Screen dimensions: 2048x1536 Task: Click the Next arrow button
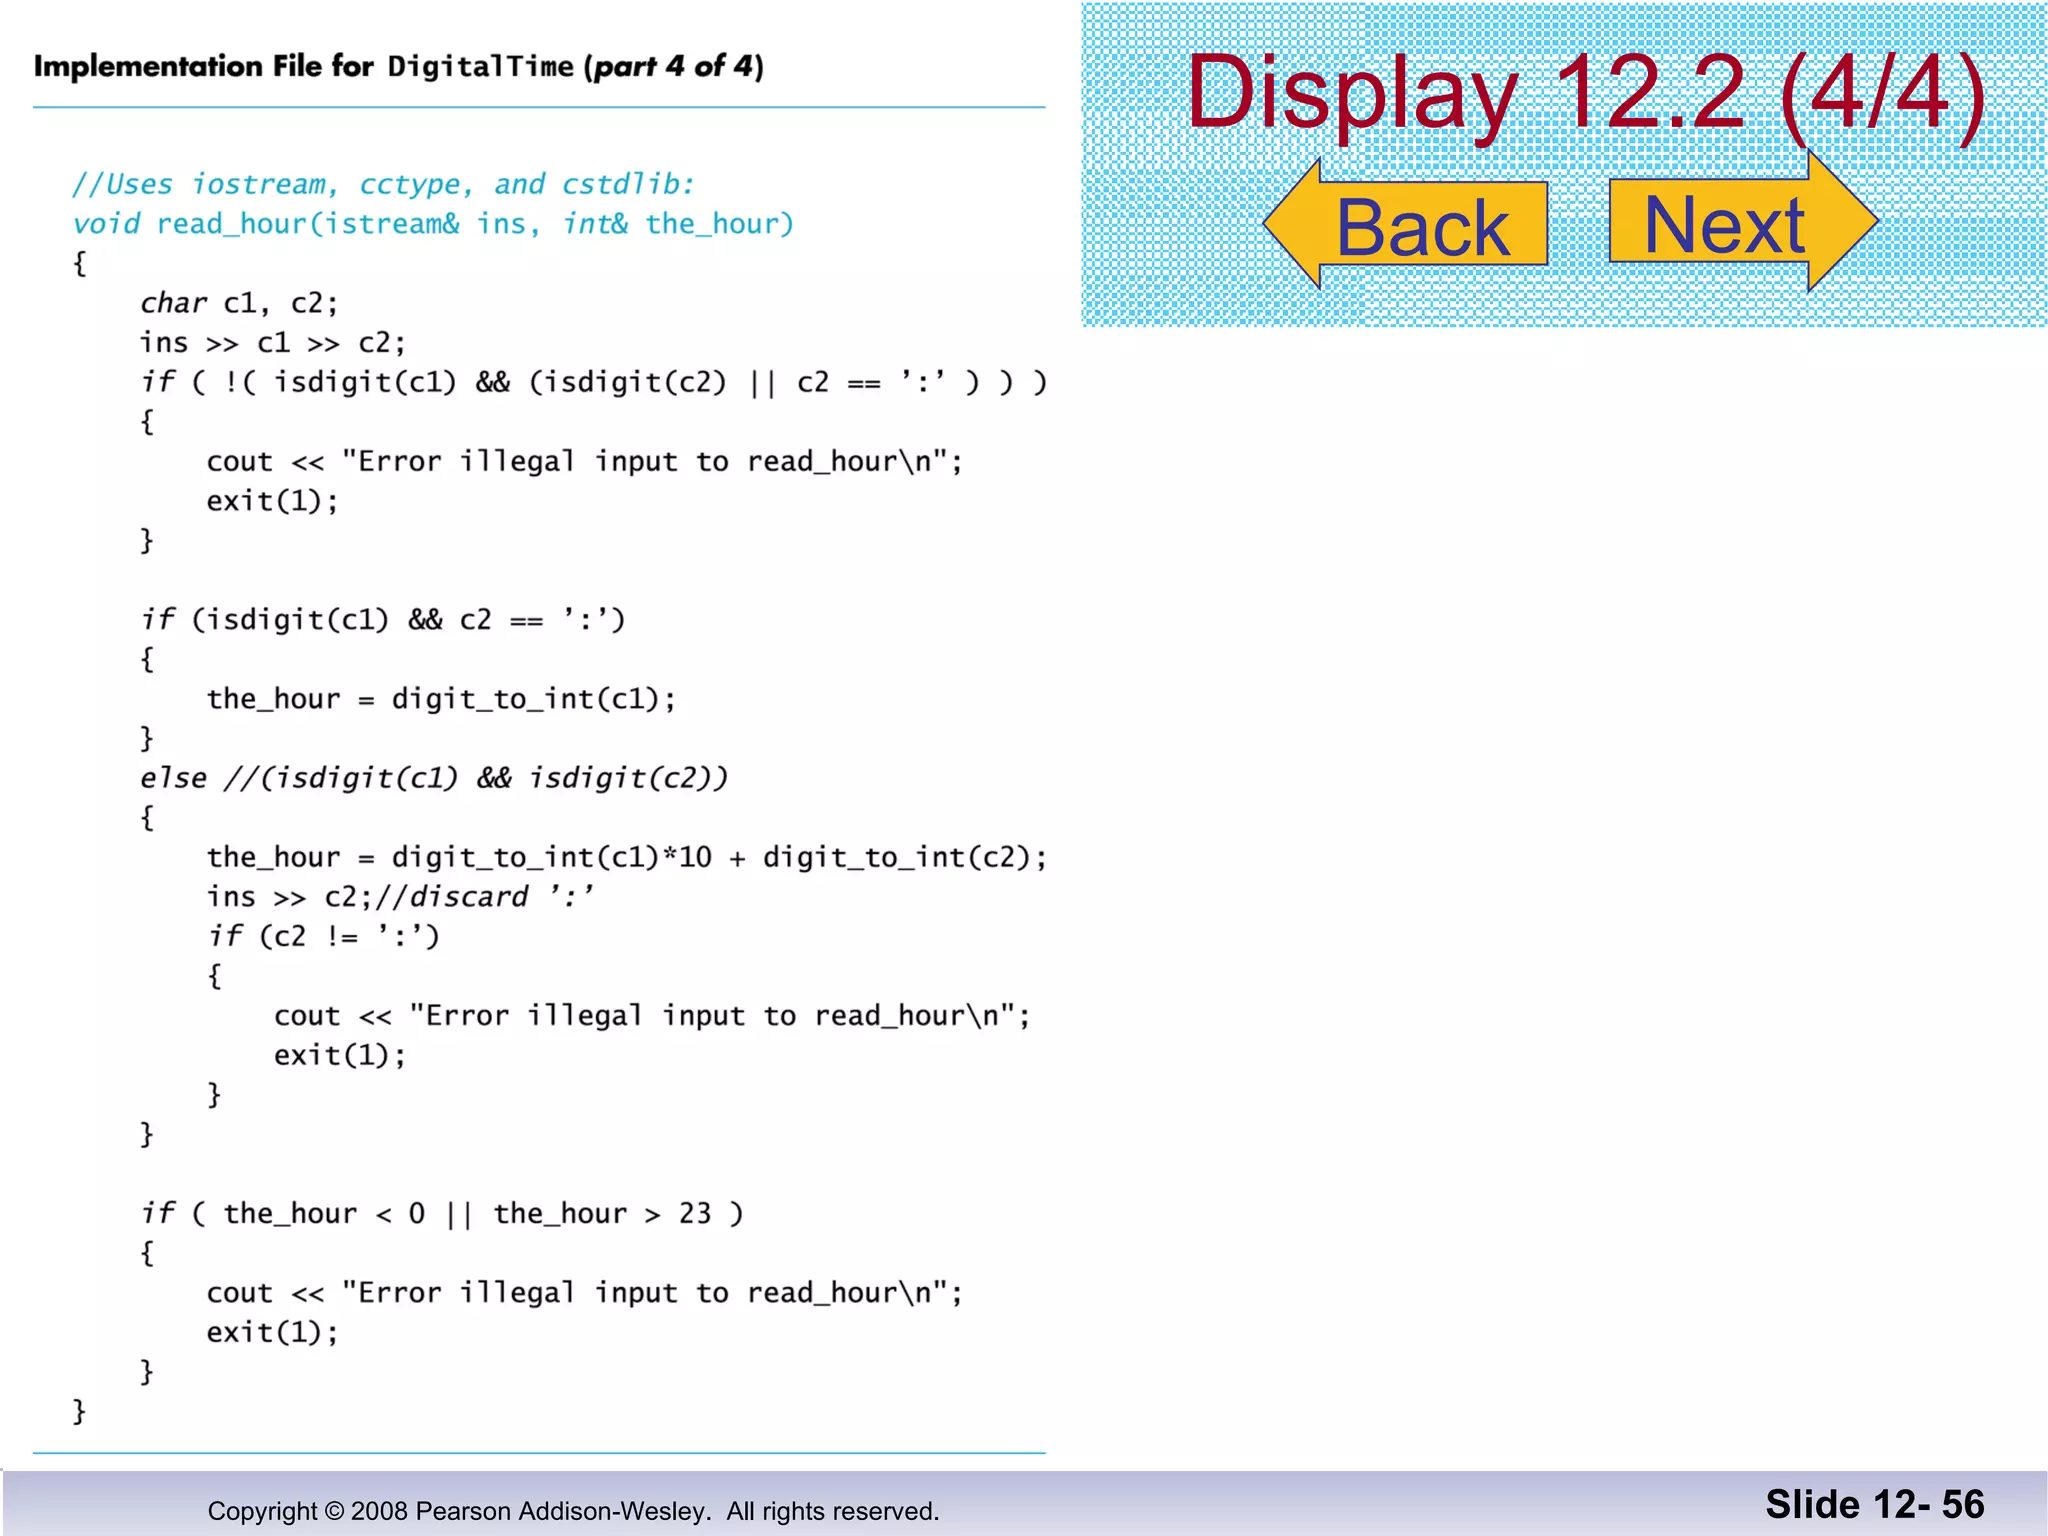(1743, 222)
